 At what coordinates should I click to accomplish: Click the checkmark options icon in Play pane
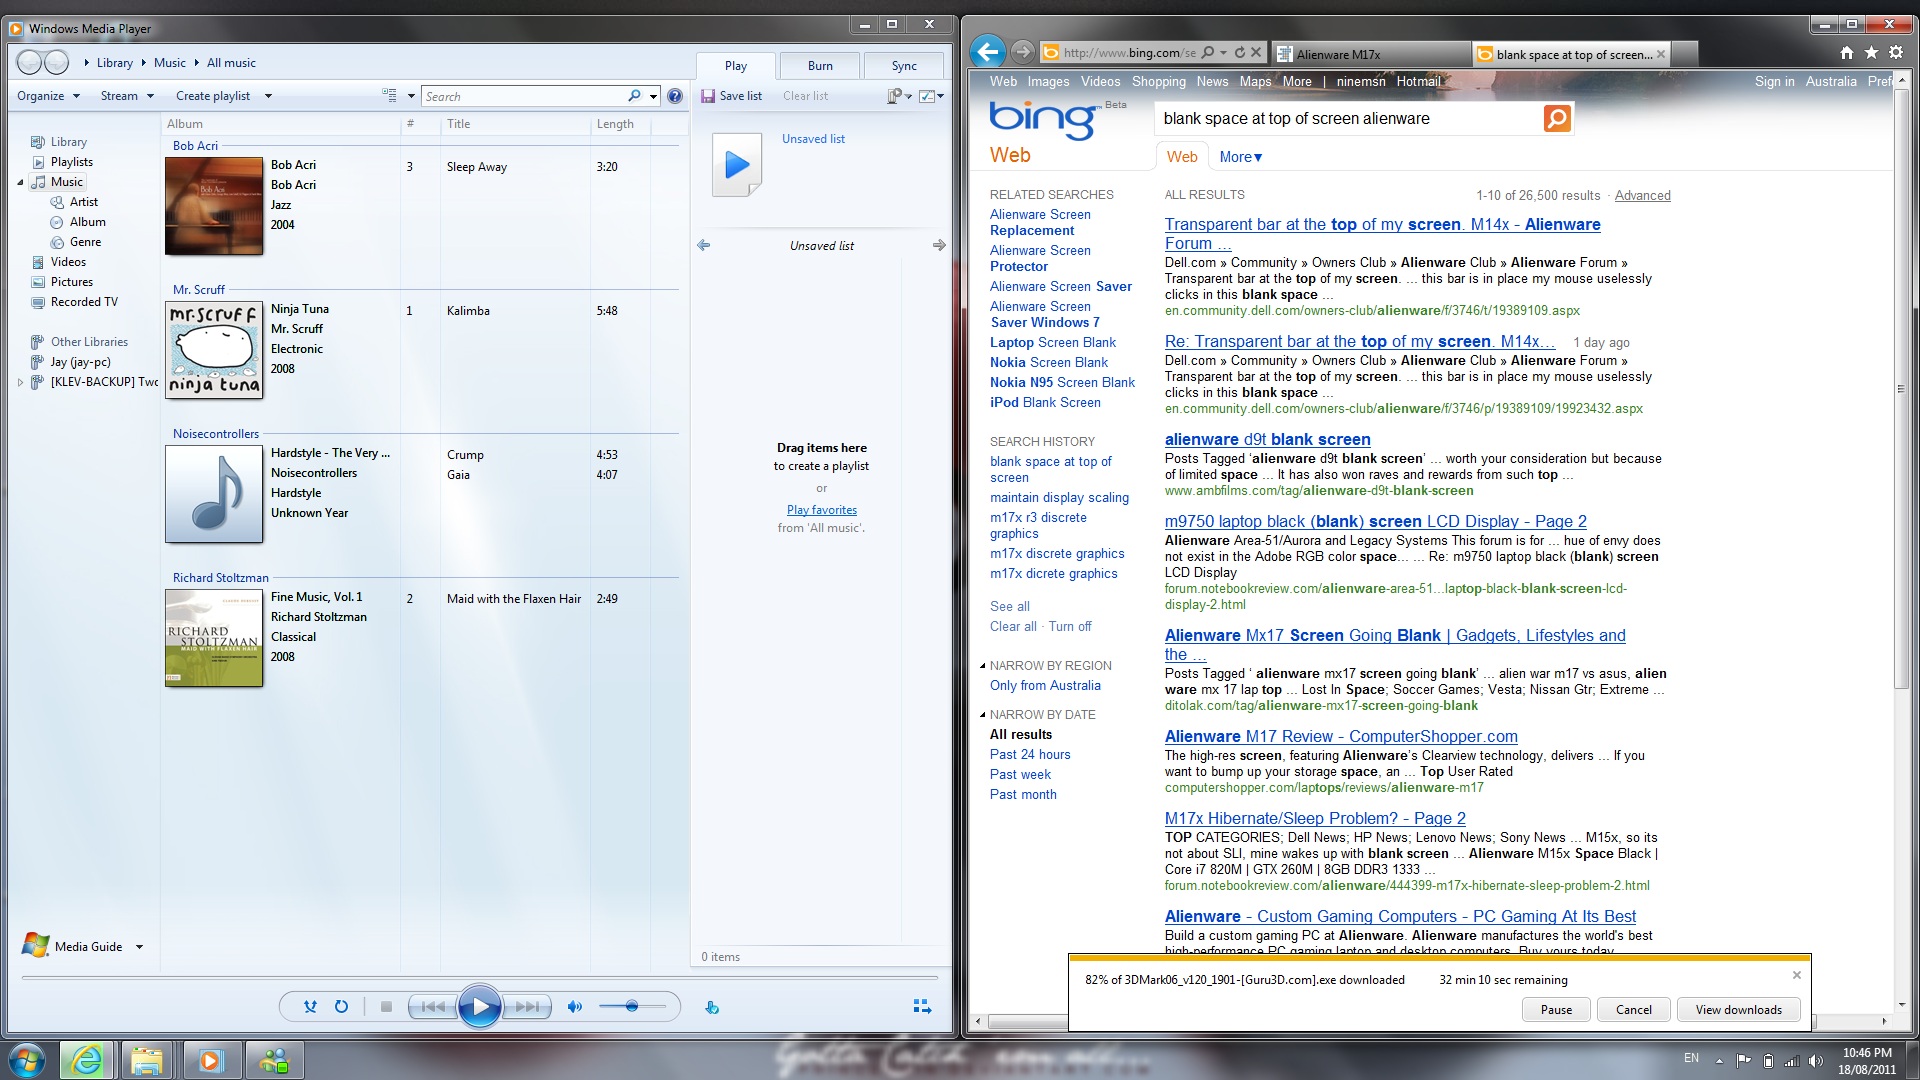(931, 96)
